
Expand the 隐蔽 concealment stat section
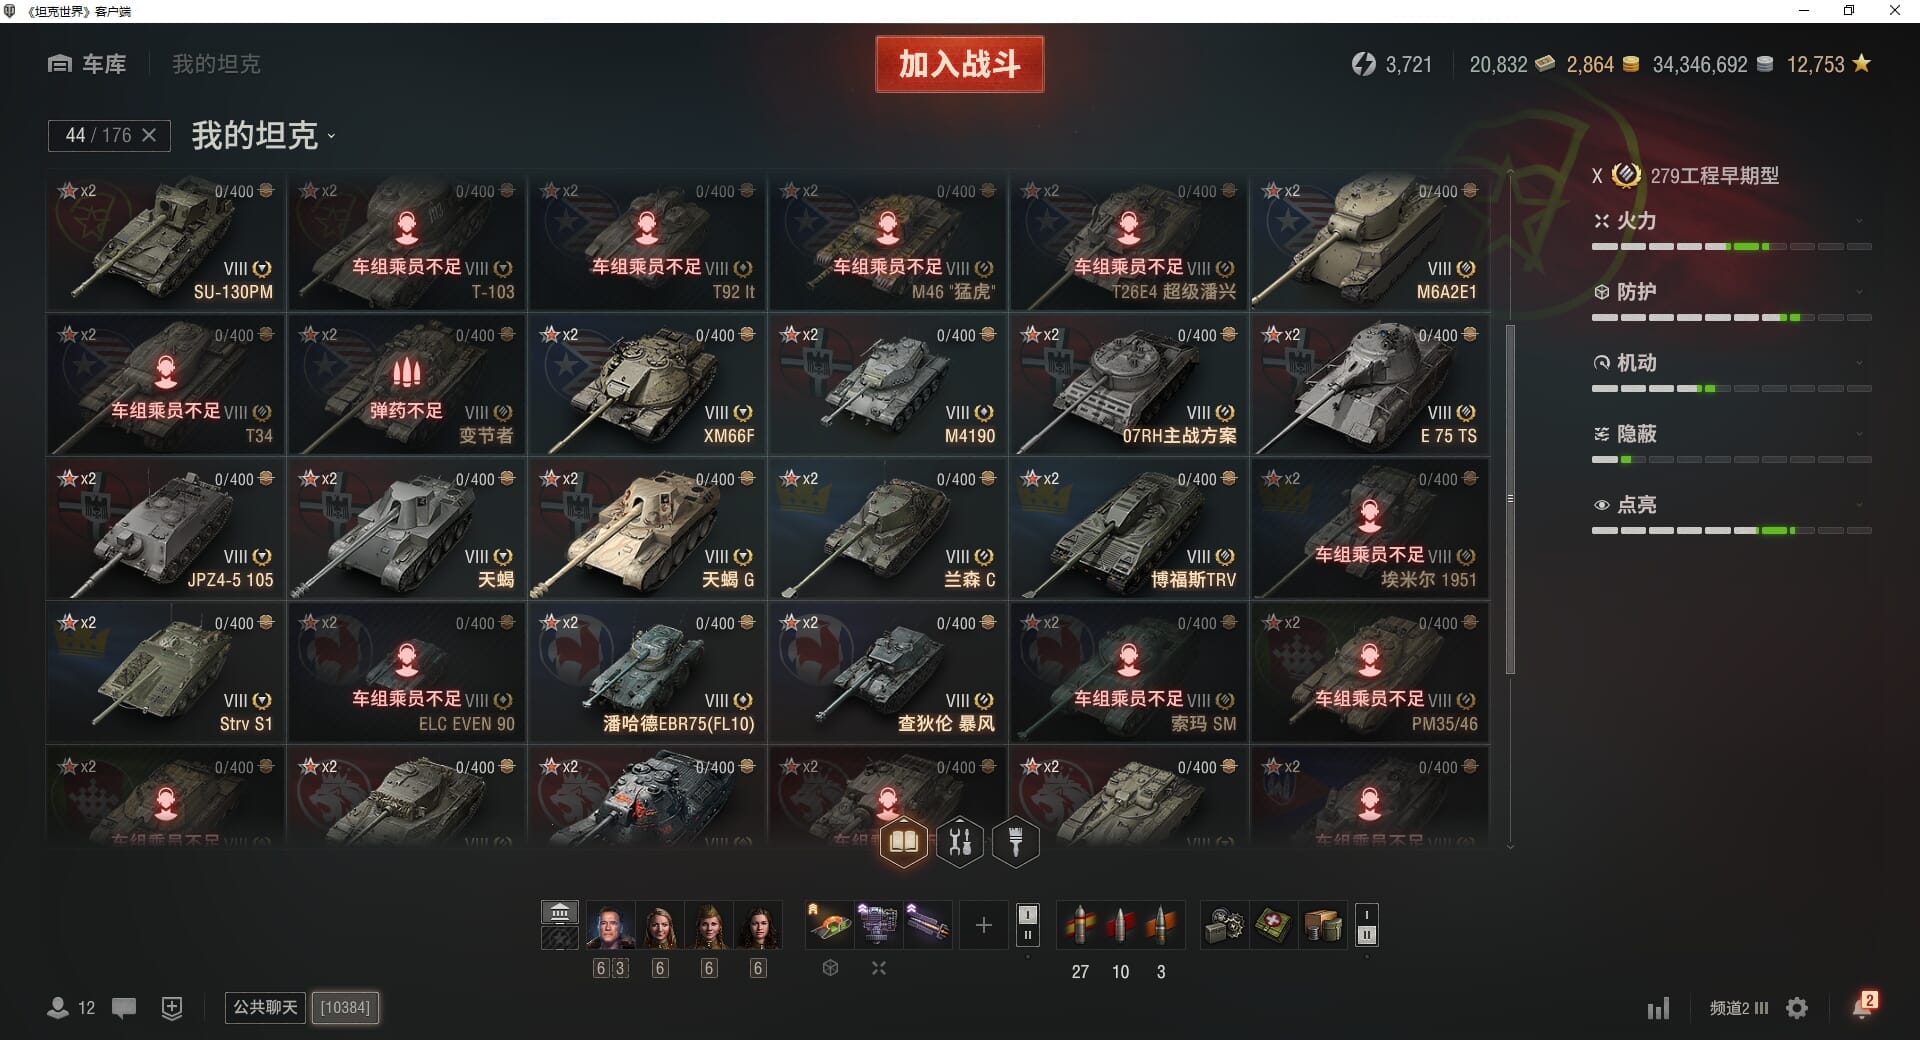click(x=1731, y=434)
